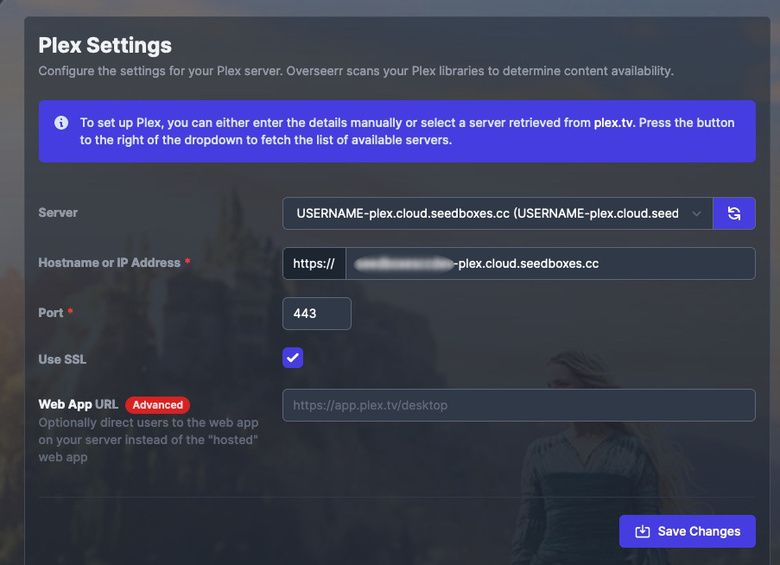Screen dimensions: 780x565
Task: Open the Server dropdown
Action: pyautogui.click(x=497, y=213)
